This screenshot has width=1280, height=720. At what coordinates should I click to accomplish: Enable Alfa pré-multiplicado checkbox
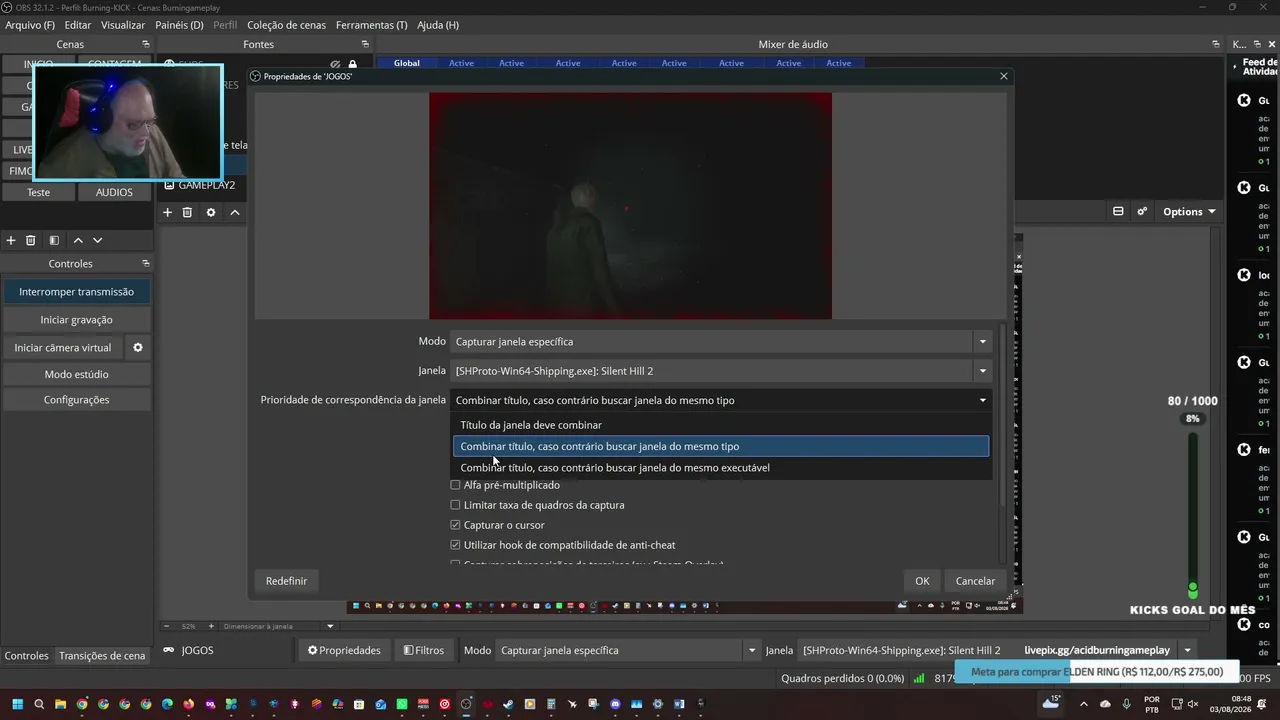pos(455,485)
